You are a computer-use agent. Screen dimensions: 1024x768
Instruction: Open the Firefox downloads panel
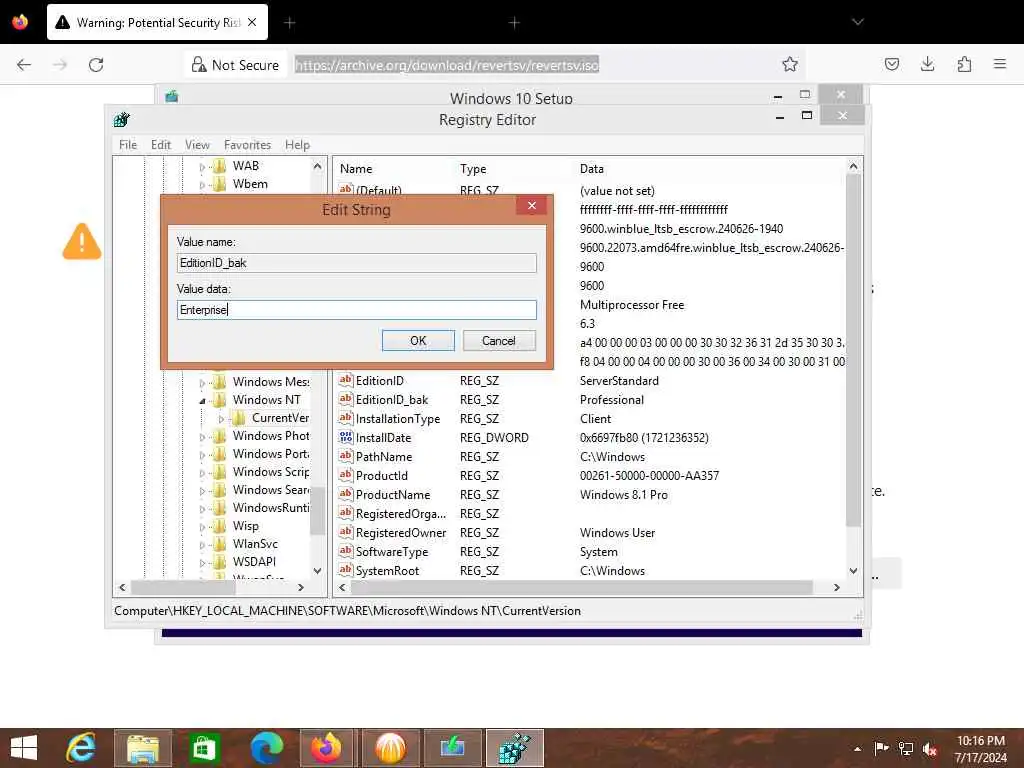[927, 64]
